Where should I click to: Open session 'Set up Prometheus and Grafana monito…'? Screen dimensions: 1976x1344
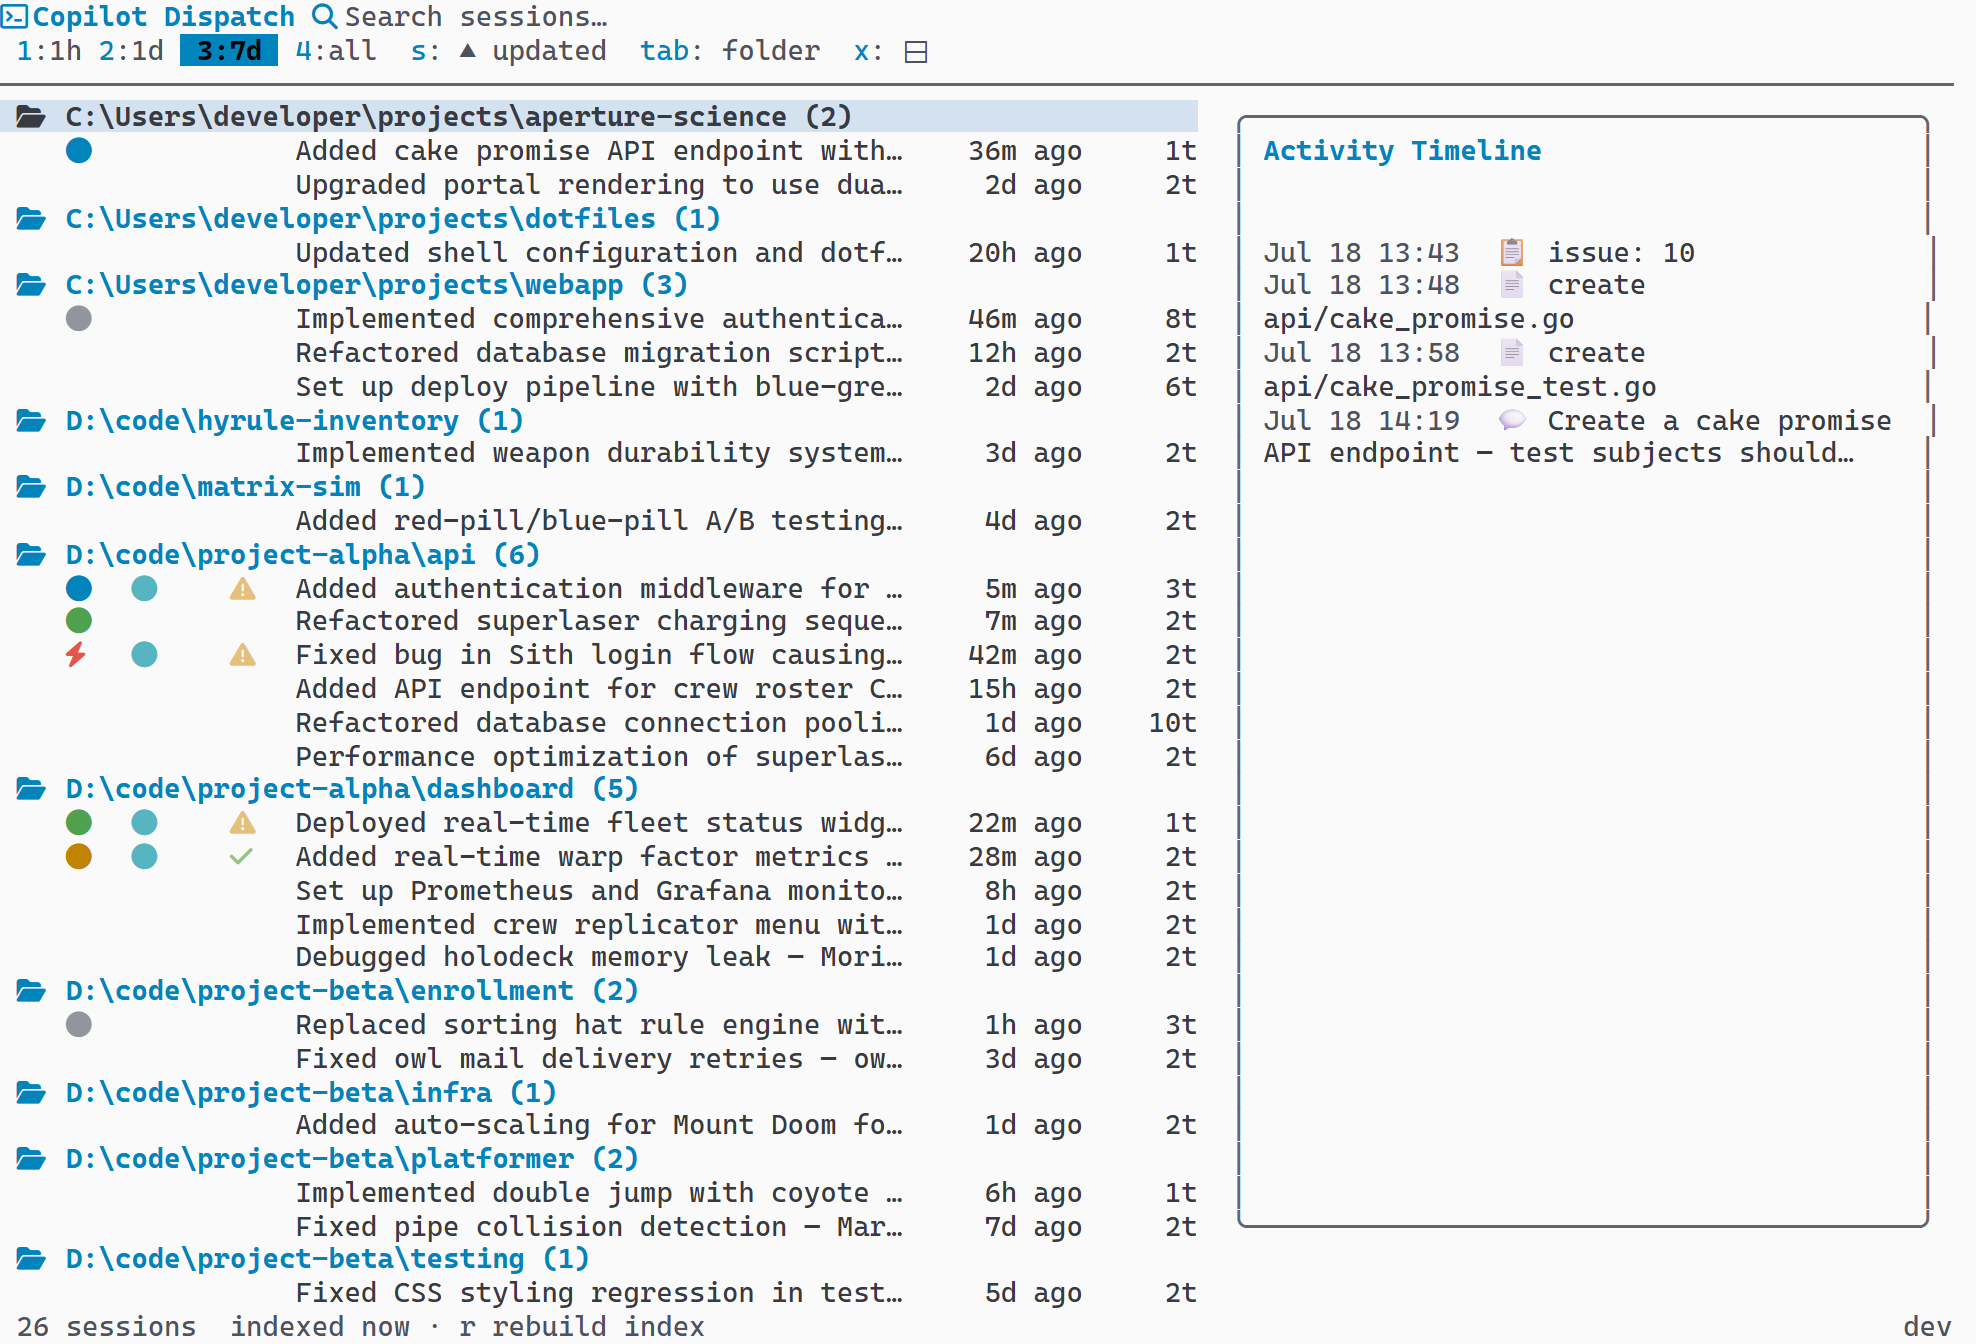coord(599,891)
